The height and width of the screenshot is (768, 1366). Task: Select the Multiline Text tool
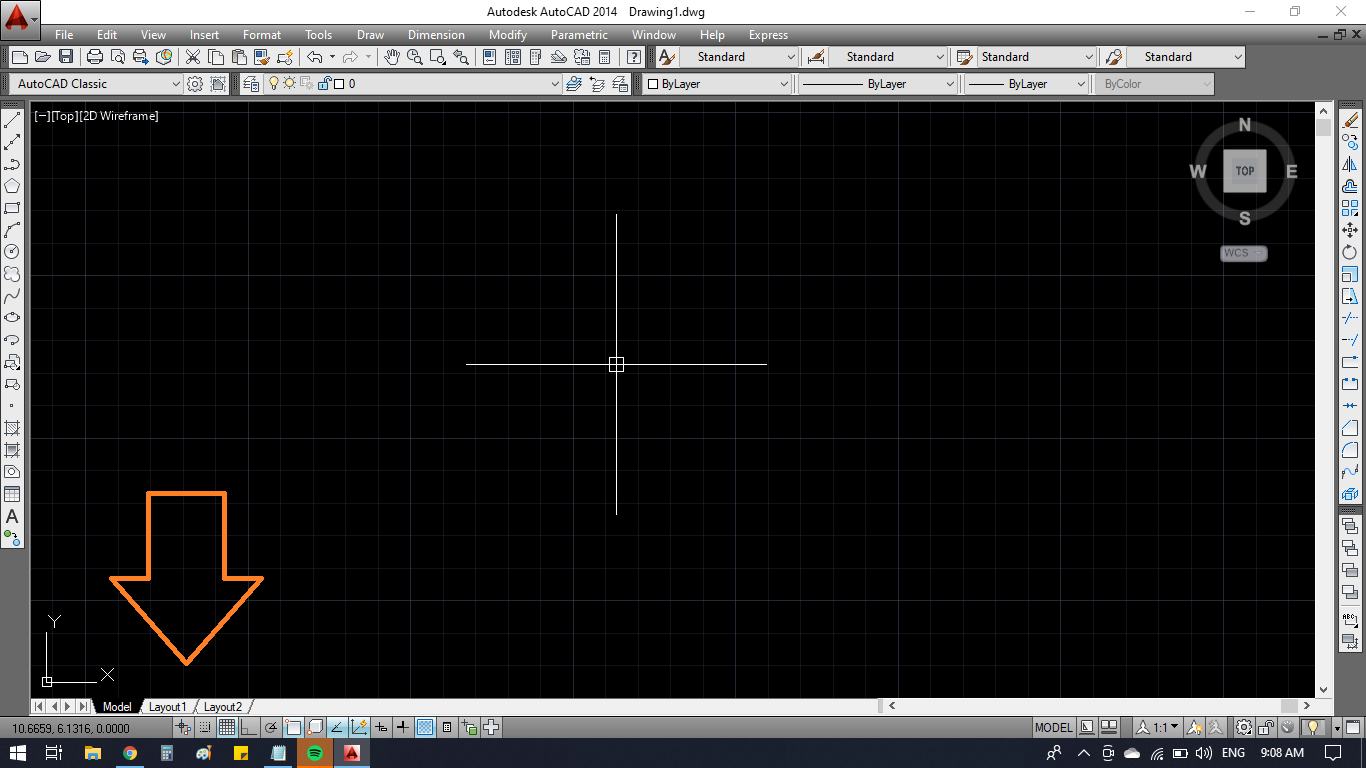(12, 516)
